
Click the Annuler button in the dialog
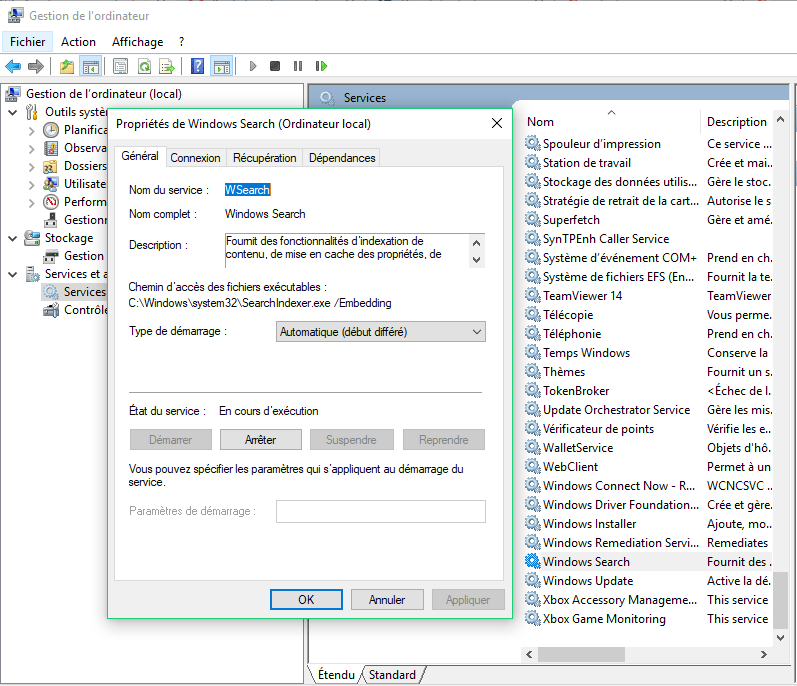(387, 600)
